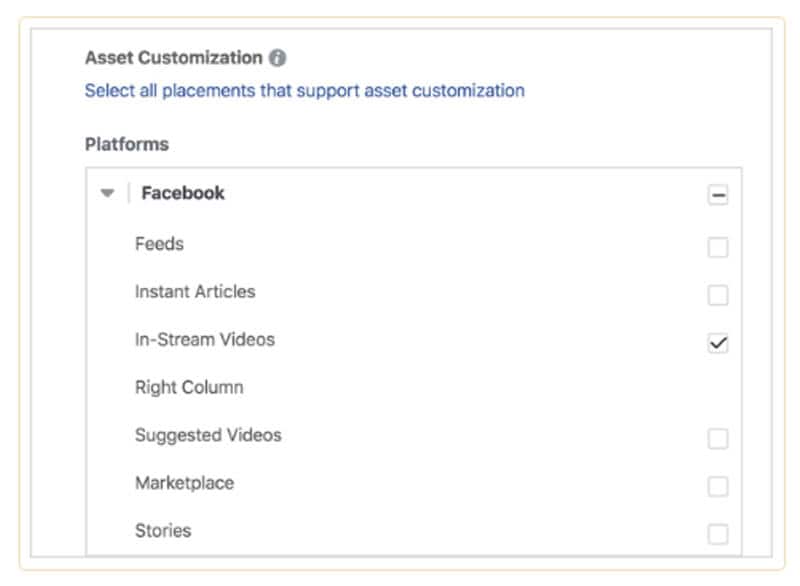Collapse the Facebook platform section triangle
Screen dimensions: 800x586
tap(108, 194)
